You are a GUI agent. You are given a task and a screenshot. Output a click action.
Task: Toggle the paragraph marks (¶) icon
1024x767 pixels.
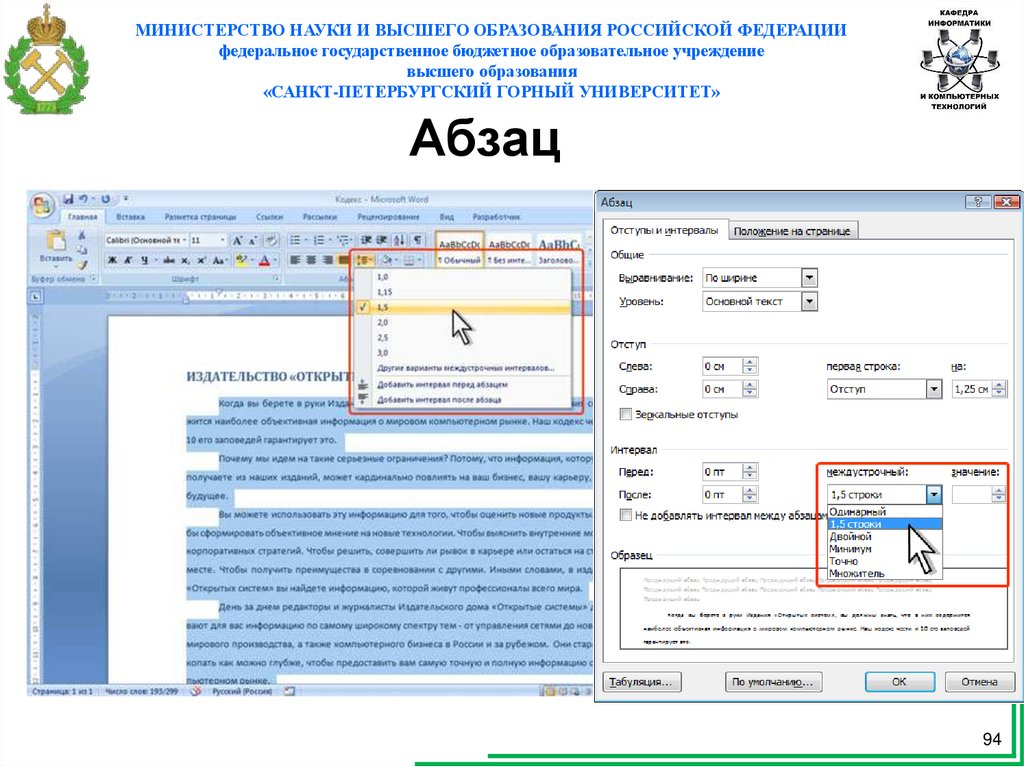click(x=417, y=240)
